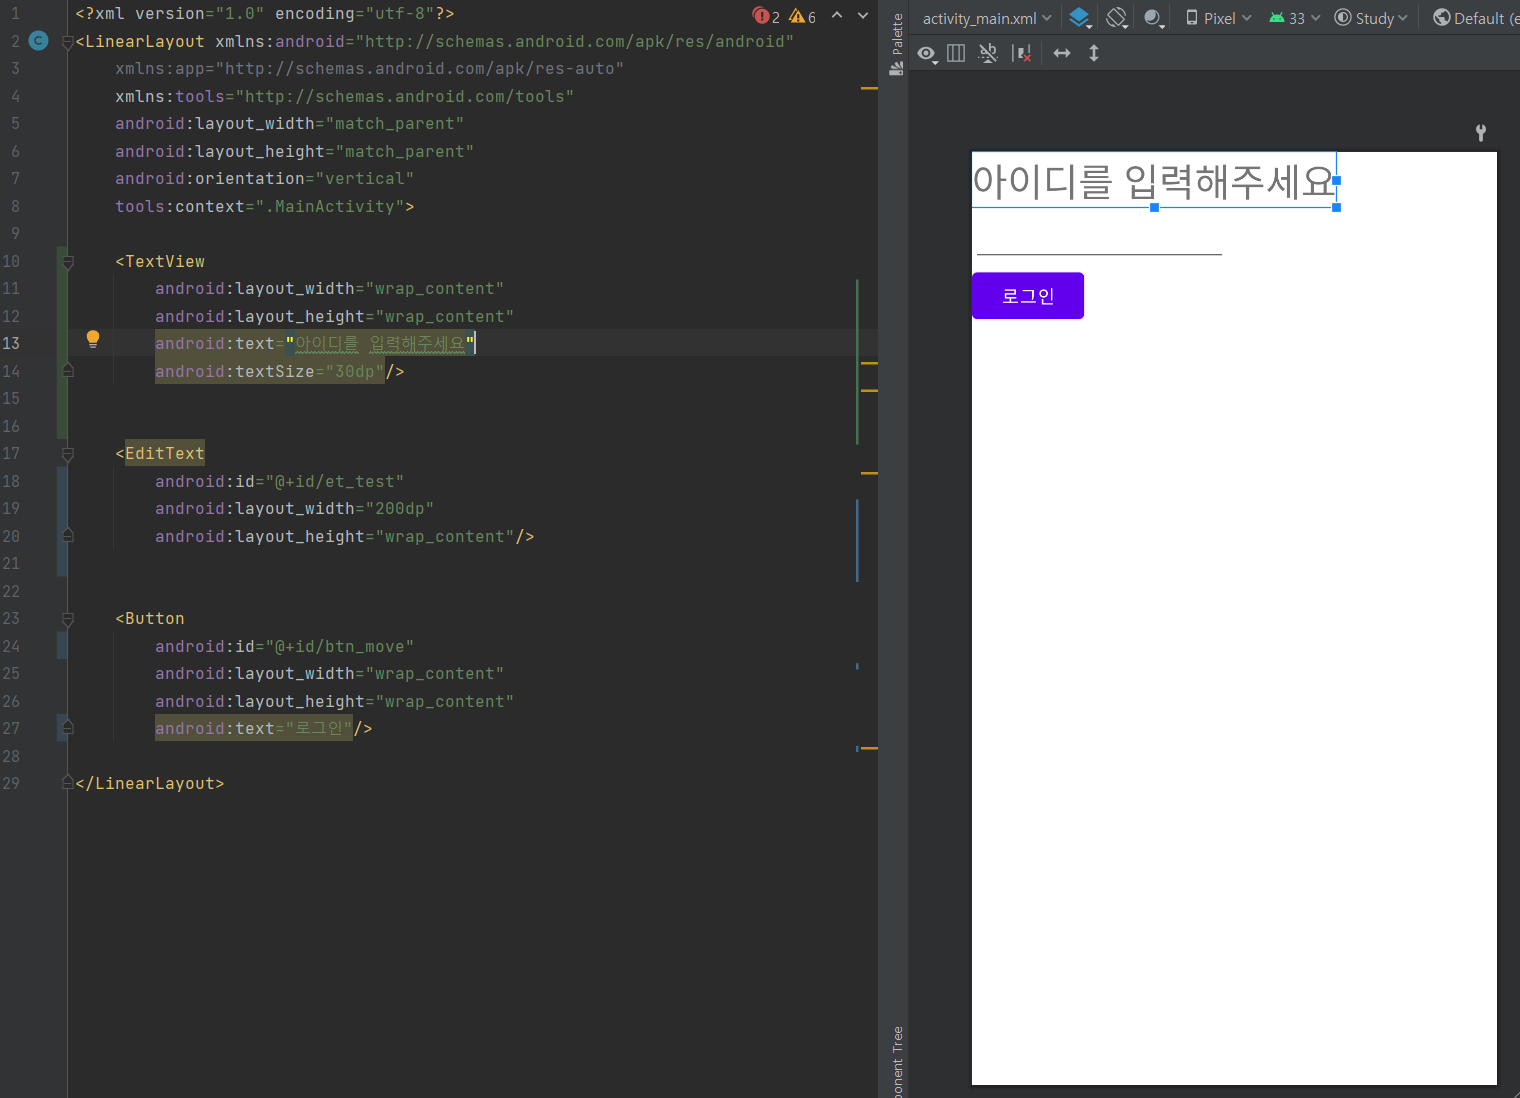This screenshot has height=1098, width=1520.
Task: Click the EditText underline field in preview
Action: [x=1099, y=241]
